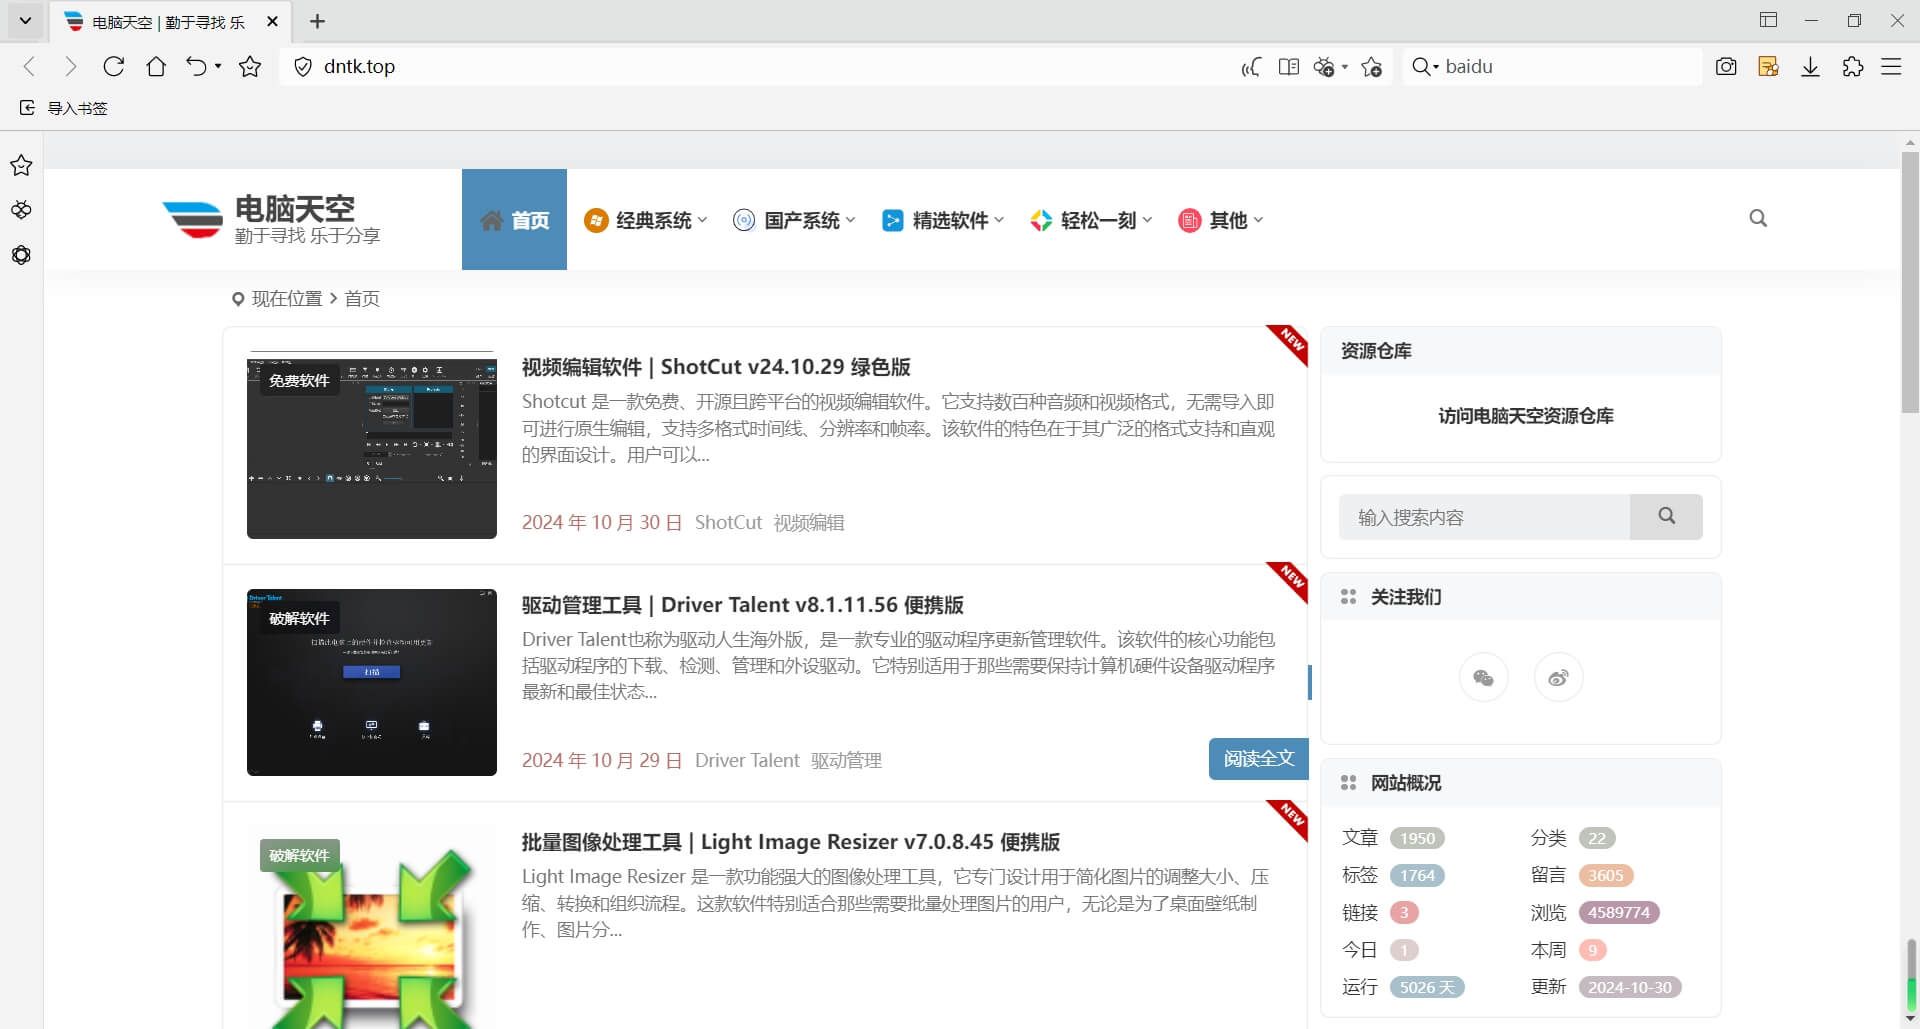Click the dntk.top address bar
This screenshot has height=1029, width=1920.
pos(760,67)
